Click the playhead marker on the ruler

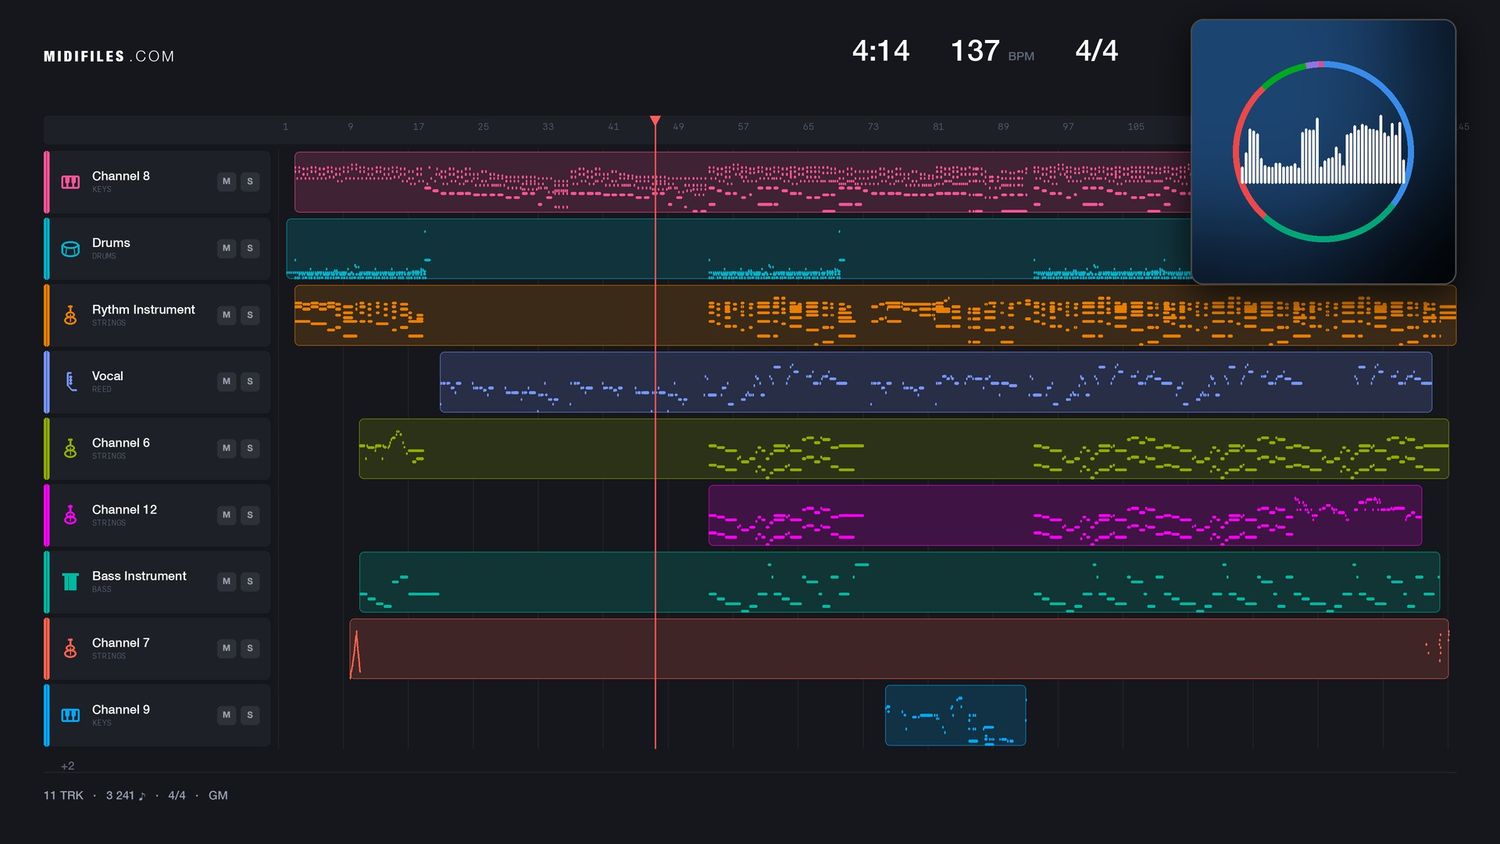tap(655, 121)
